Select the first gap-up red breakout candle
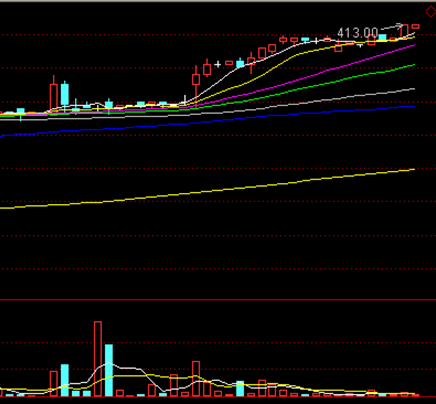The image size is (436, 404). click(x=196, y=80)
